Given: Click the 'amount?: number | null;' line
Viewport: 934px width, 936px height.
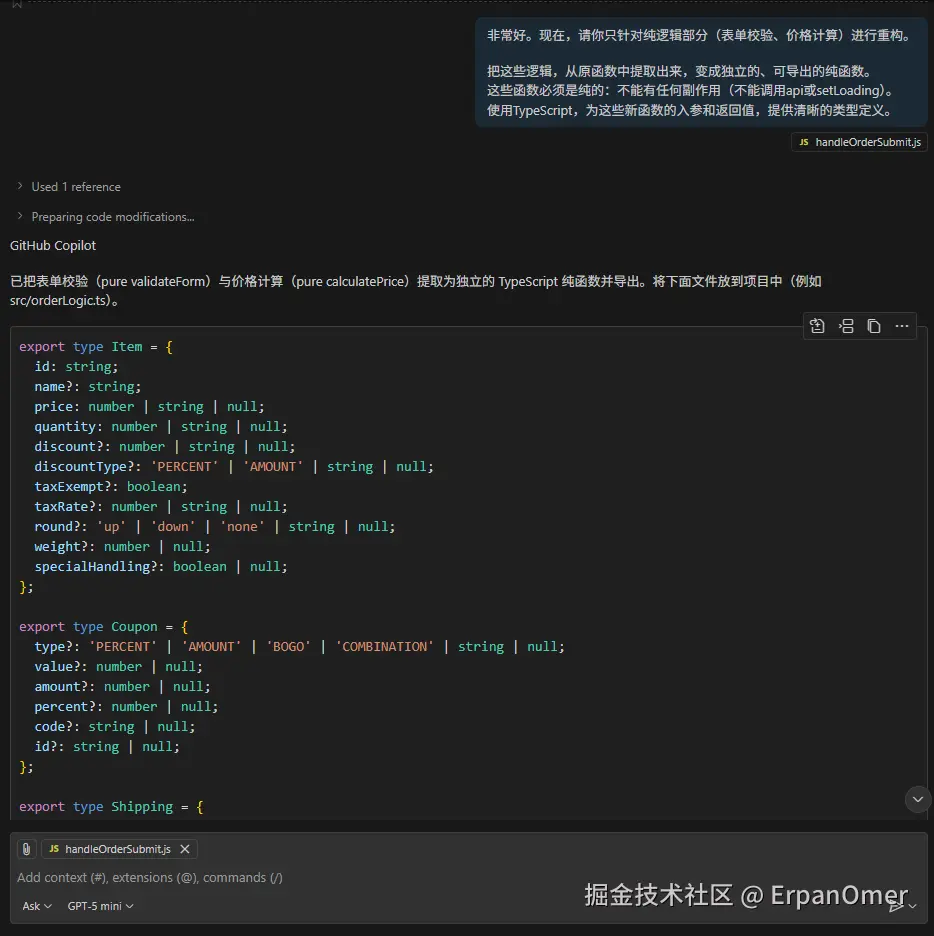Looking at the screenshot, I should tap(122, 686).
